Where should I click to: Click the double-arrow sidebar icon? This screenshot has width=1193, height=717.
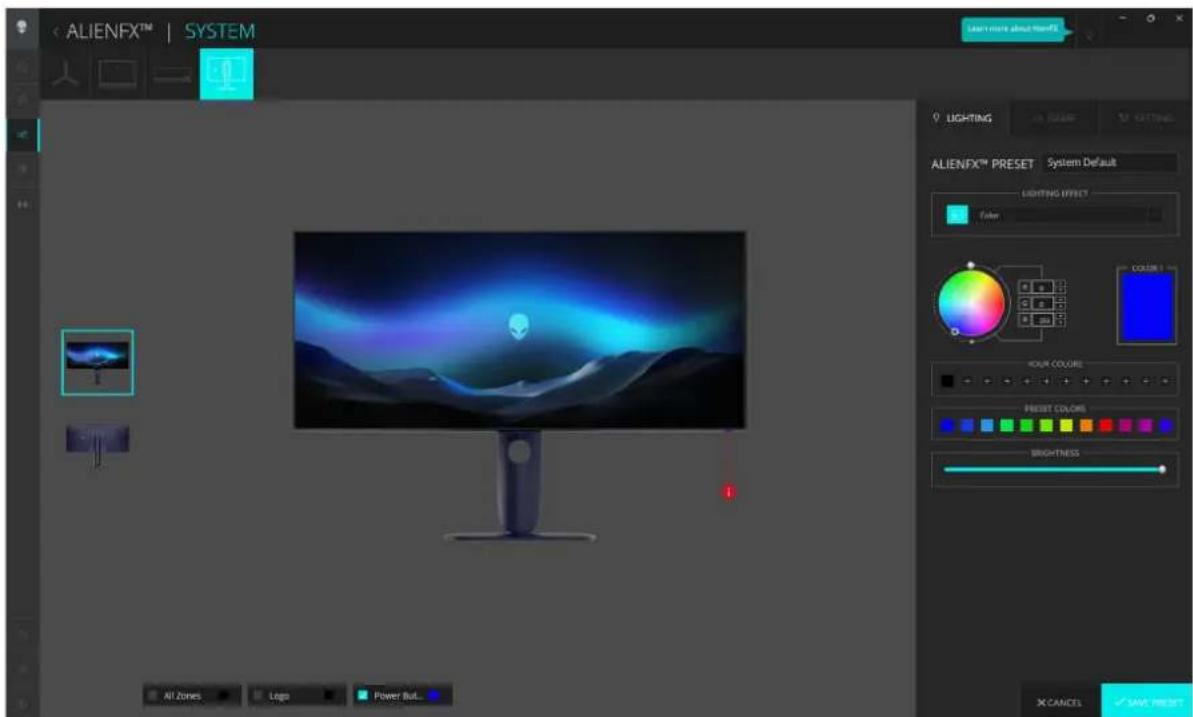[x=23, y=204]
